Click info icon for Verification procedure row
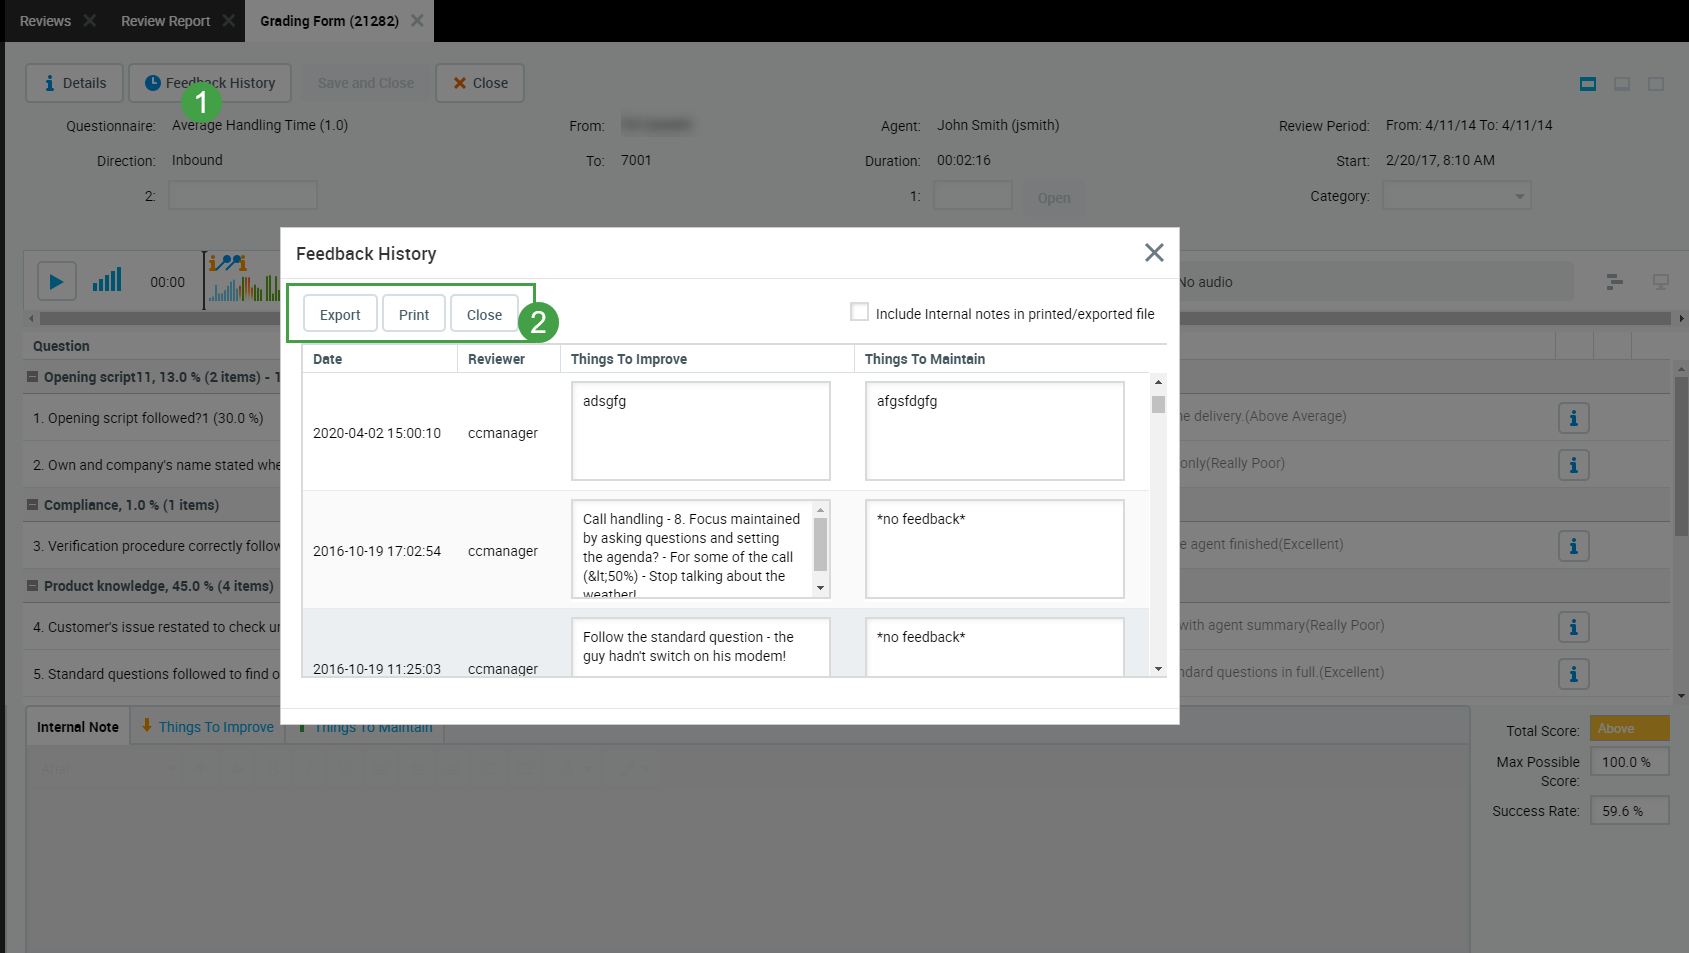The width and height of the screenshot is (1689, 953). tap(1573, 546)
